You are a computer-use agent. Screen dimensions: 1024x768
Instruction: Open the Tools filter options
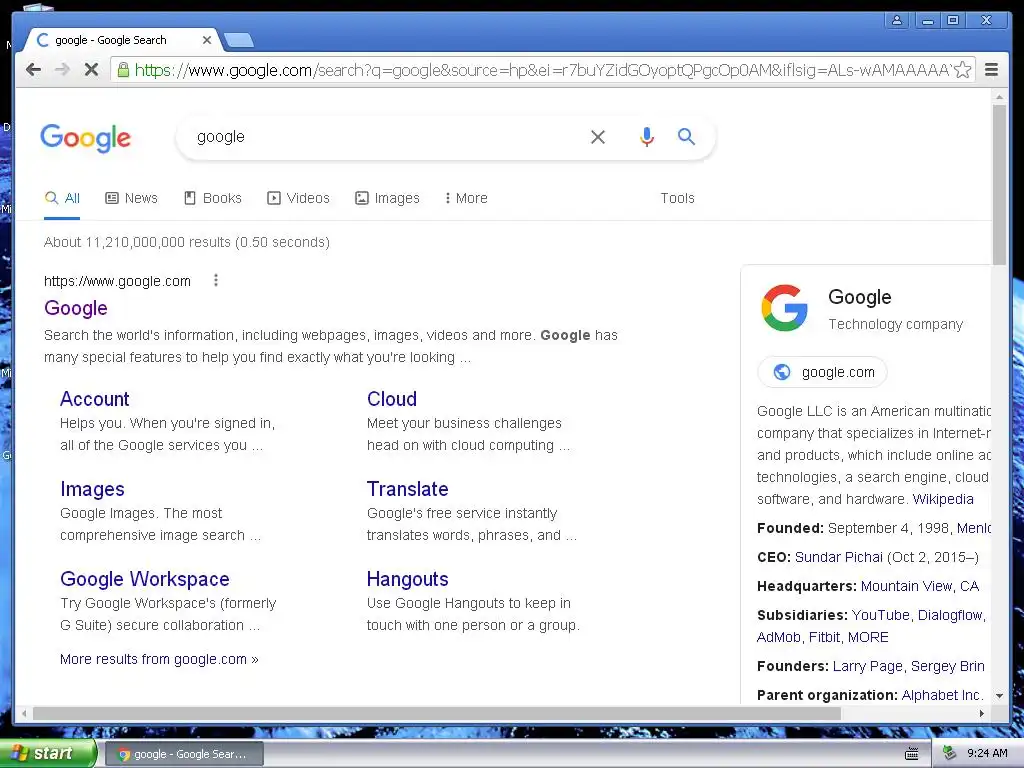[x=677, y=198]
